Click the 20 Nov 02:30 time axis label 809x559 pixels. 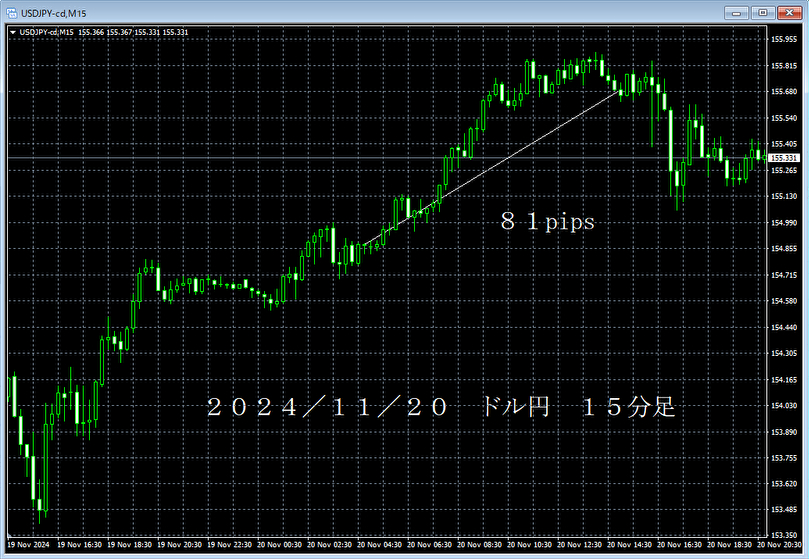tap(330, 545)
